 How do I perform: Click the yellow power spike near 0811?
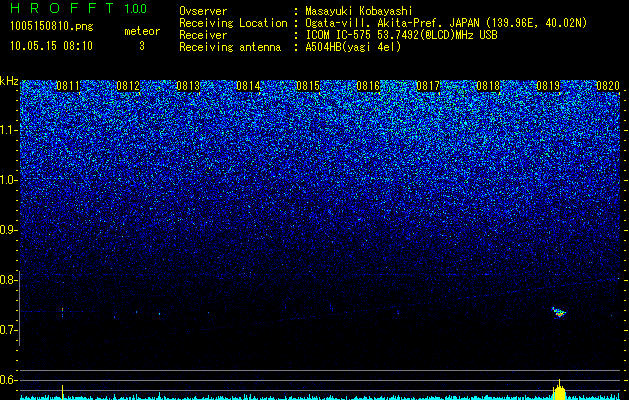[x=62, y=392]
